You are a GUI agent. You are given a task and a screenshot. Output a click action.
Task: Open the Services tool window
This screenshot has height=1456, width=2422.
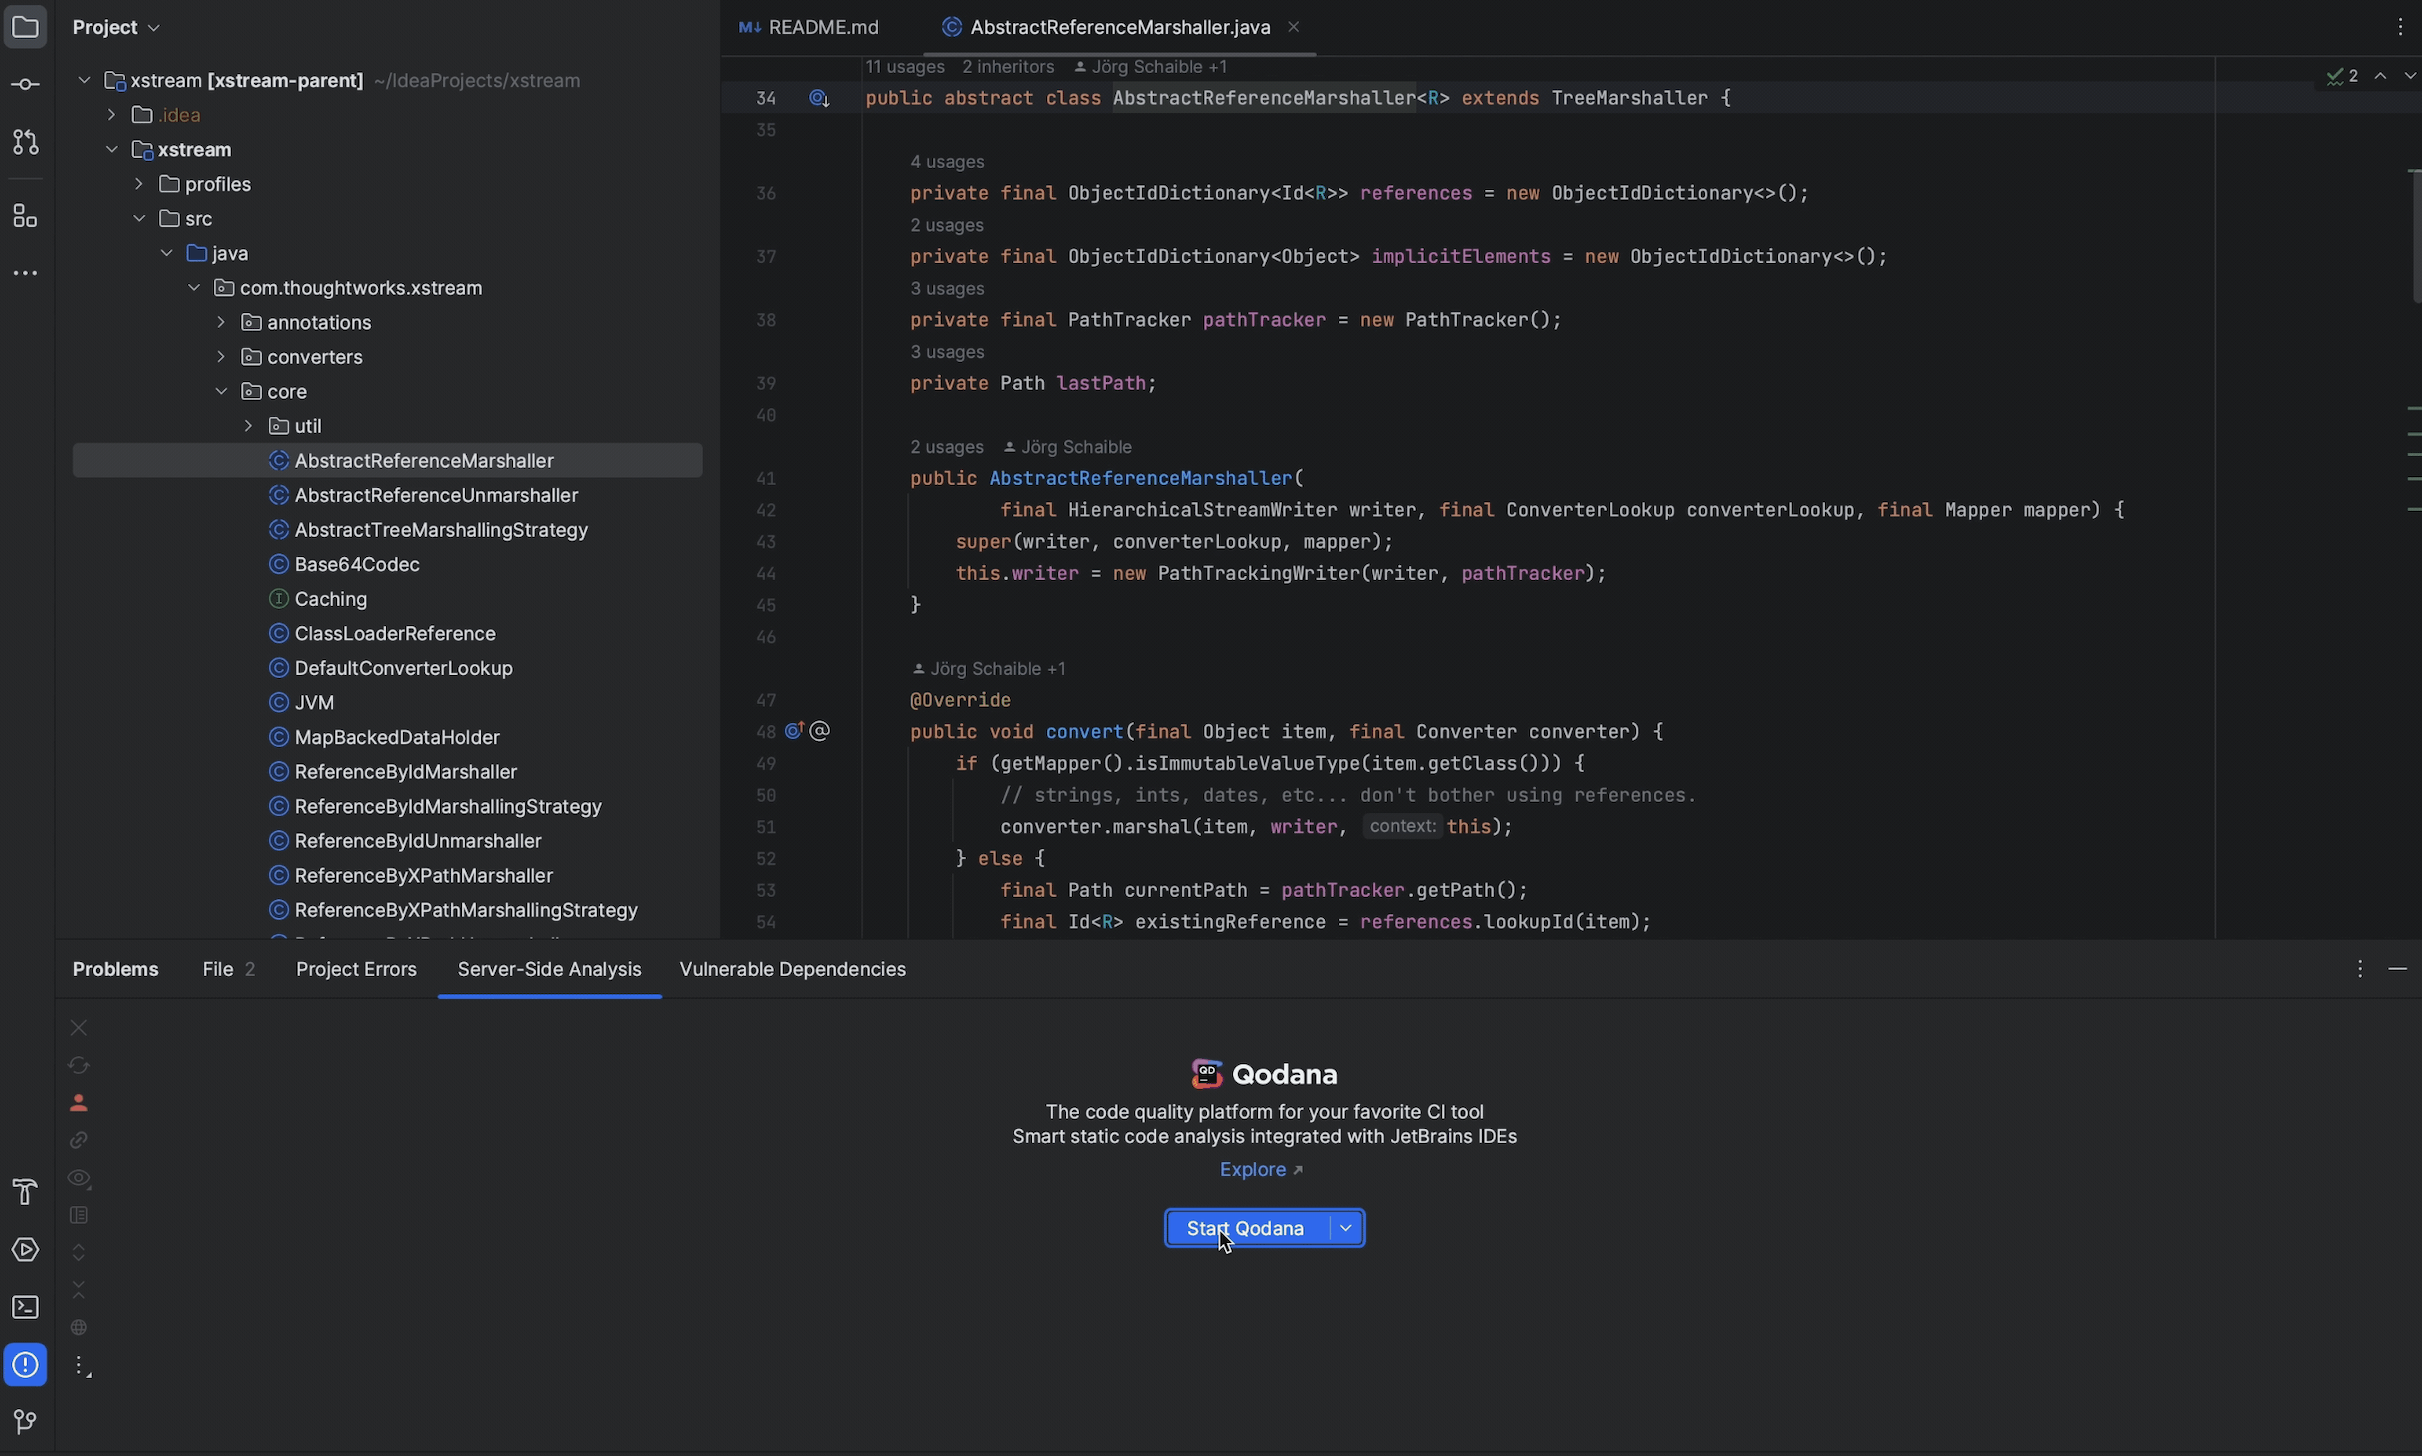click(25, 1250)
